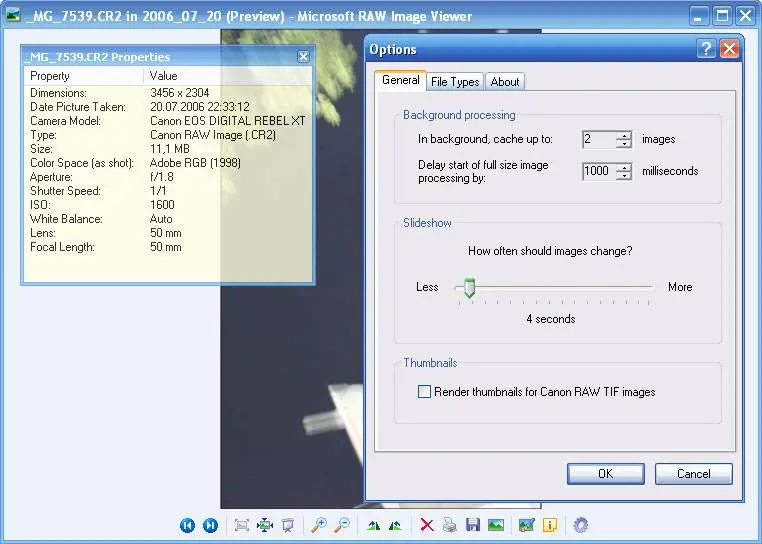
Task: Select the 'Focal Length:' property row
Action: (x=168, y=247)
